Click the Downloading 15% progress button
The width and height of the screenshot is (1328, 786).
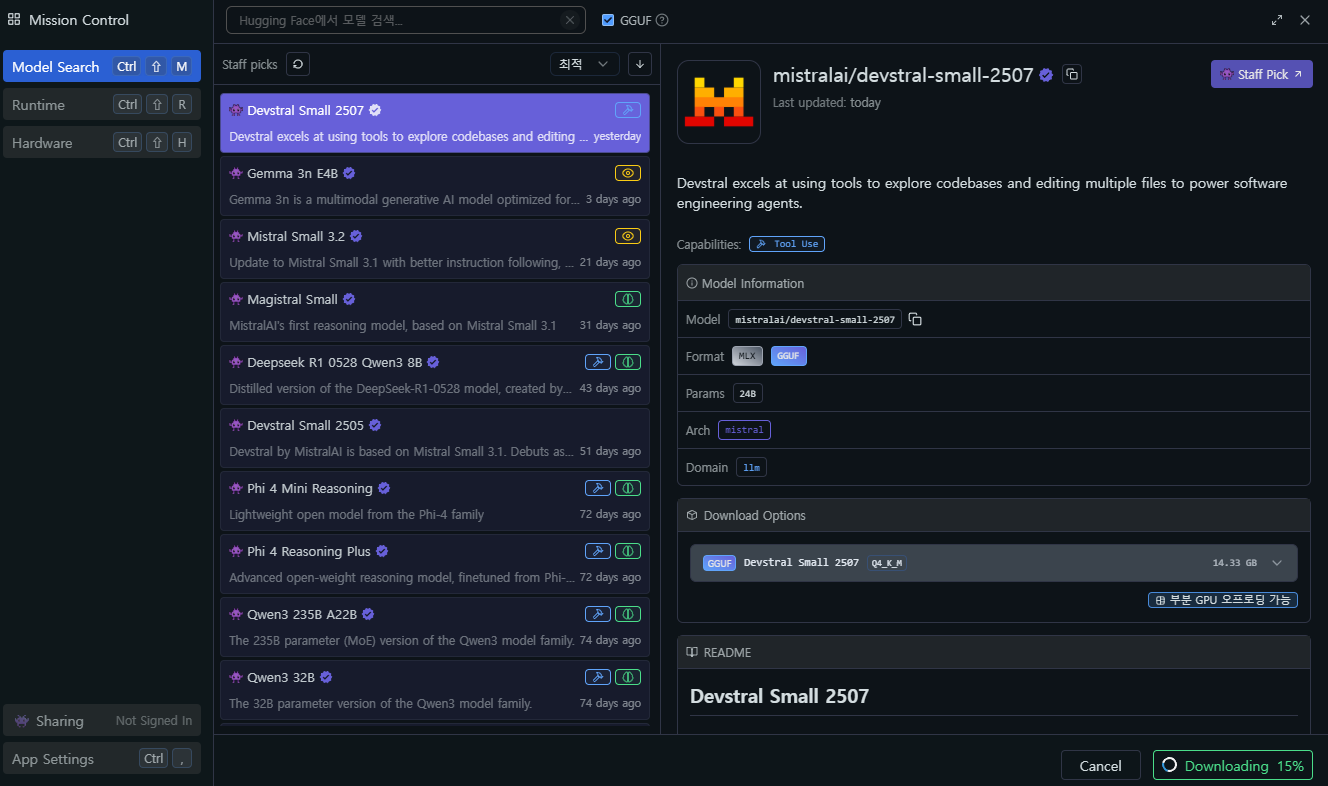1233,766
